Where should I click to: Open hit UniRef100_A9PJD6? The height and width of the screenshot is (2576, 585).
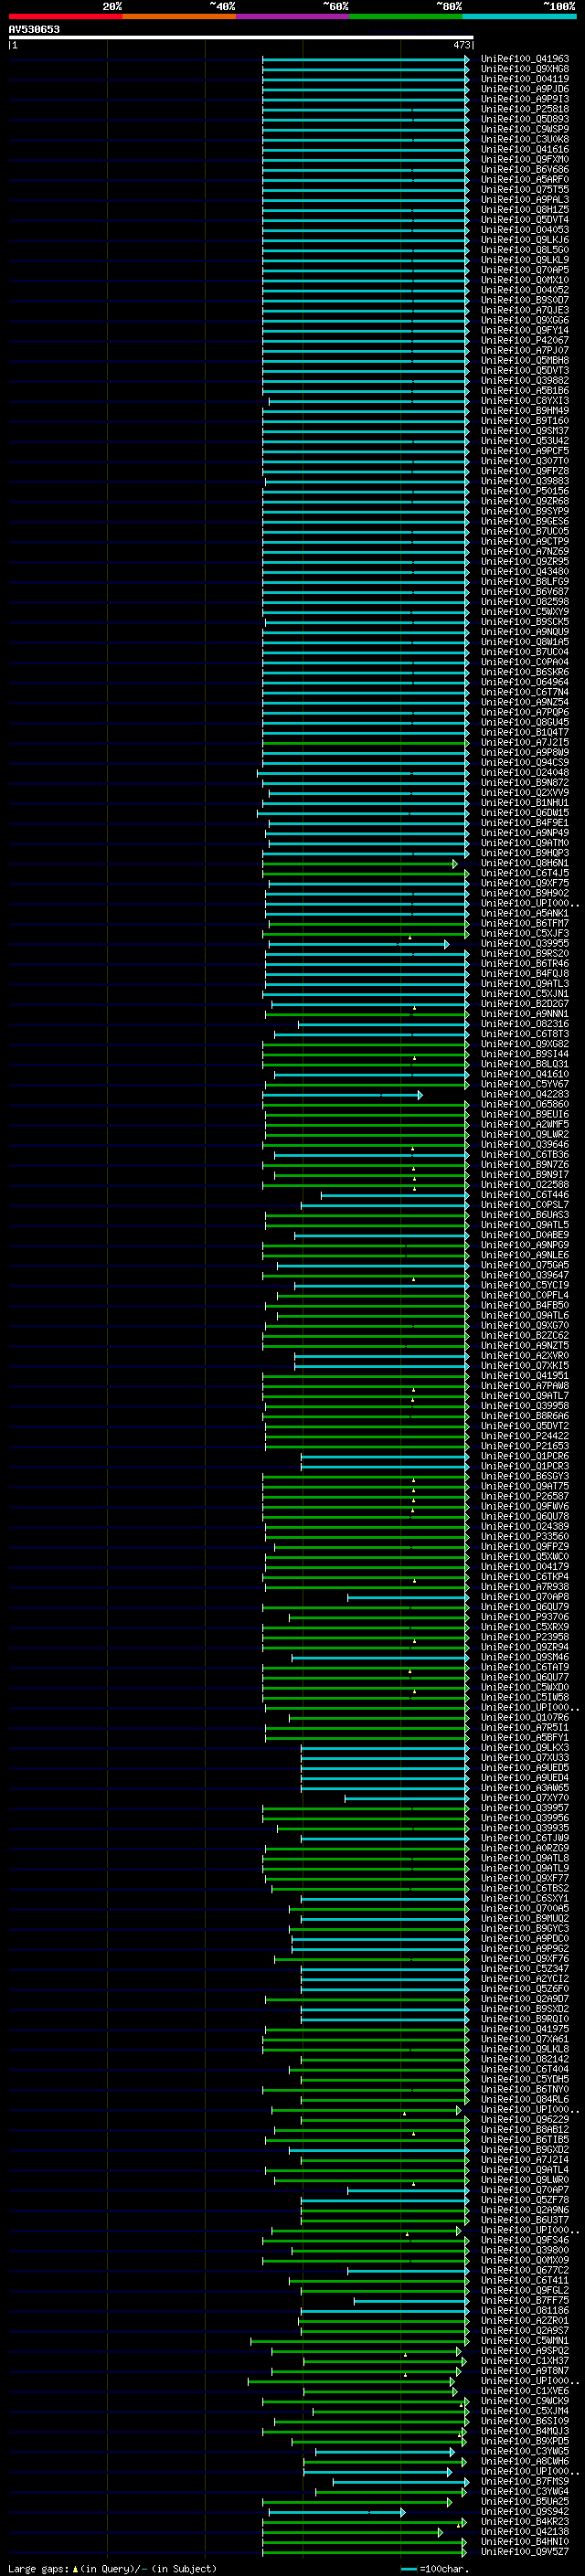tap(524, 89)
